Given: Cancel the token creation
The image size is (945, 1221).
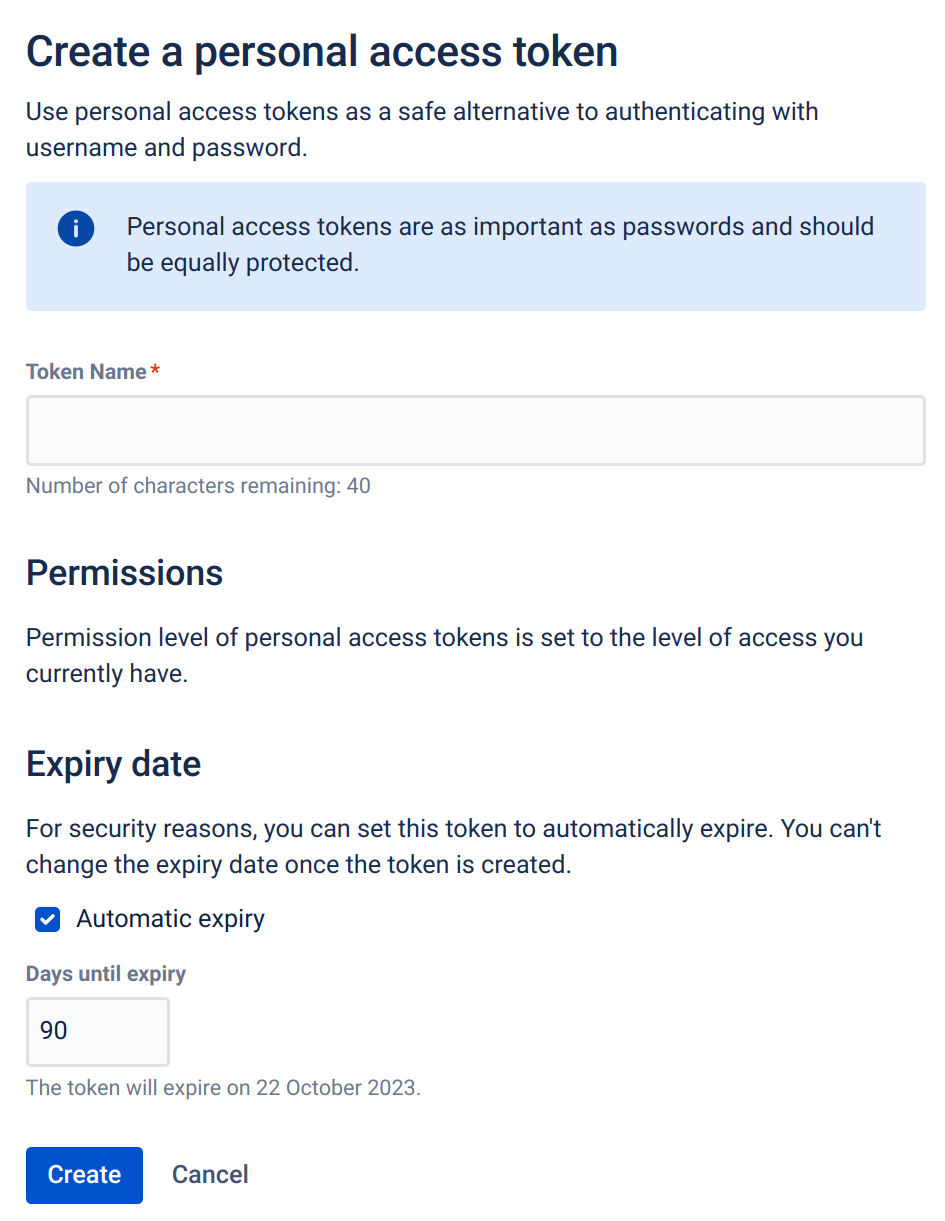Looking at the screenshot, I should tap(210, 1175).
